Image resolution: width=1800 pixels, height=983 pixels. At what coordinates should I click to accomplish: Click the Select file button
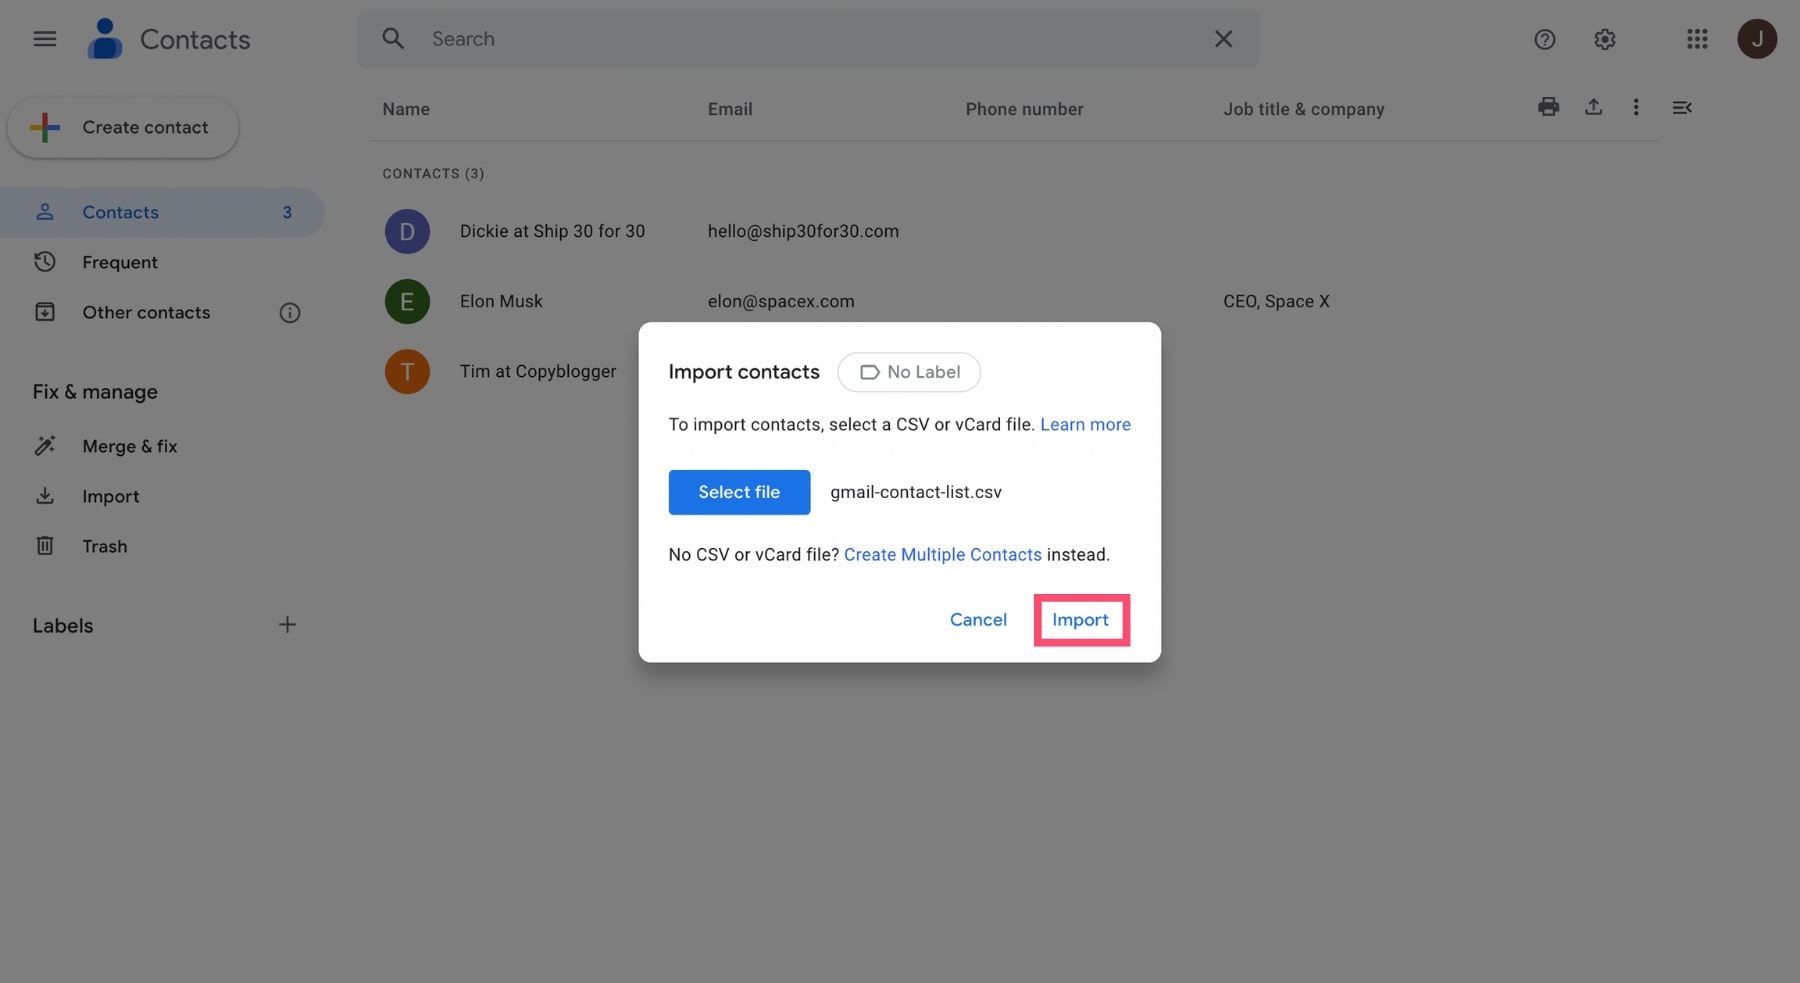pyautogui.click(x=739, y=492)
